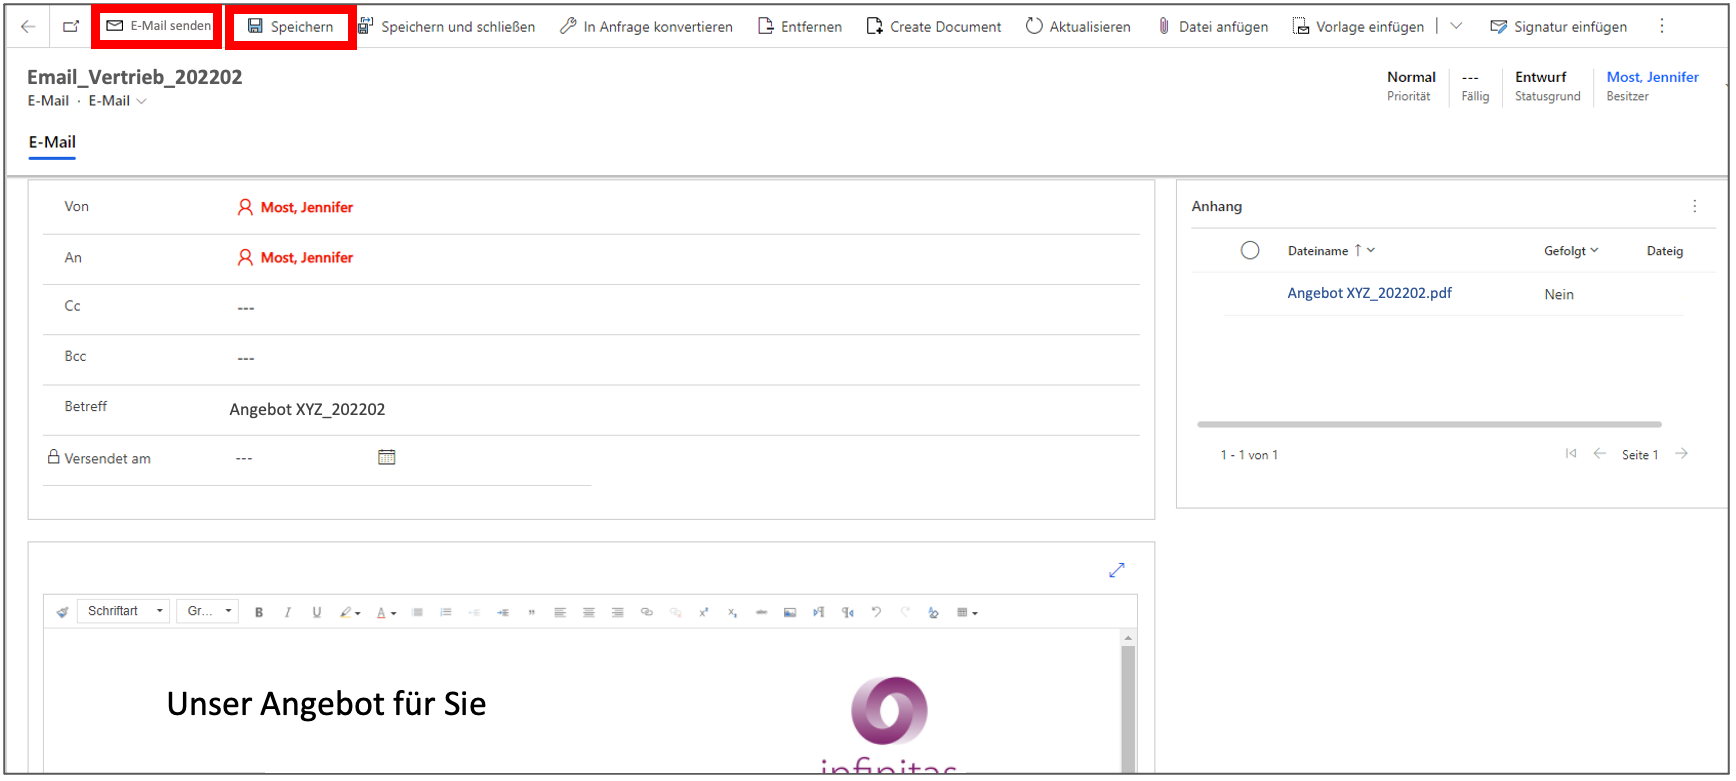Expand Vorlage einfügen dropdown chevron

1456,26
